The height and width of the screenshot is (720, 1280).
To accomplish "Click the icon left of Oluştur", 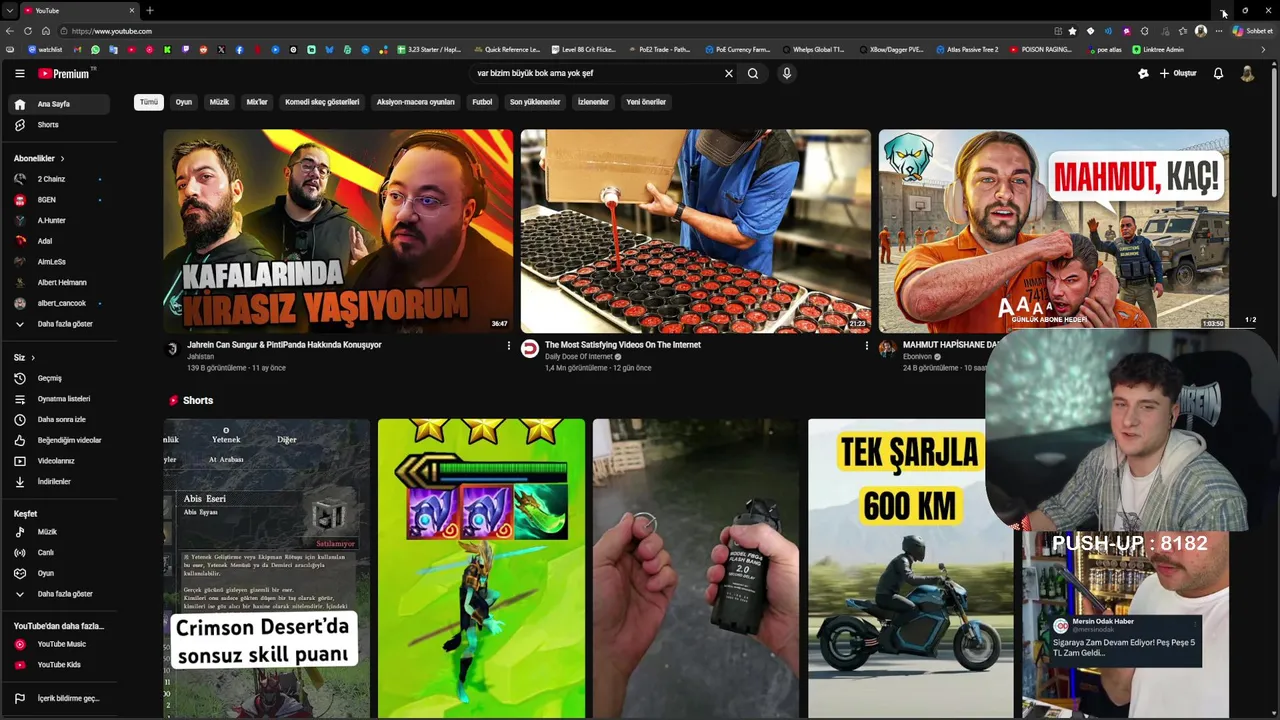I will click(x=1143, y=73).
